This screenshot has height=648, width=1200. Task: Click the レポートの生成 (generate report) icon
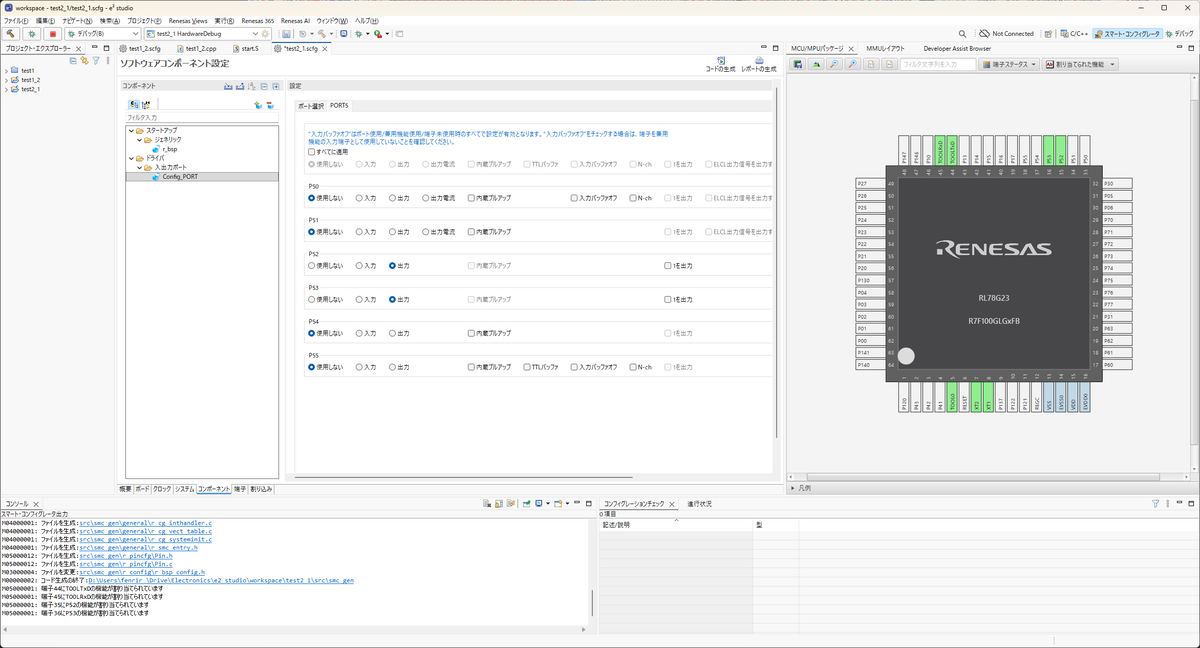758,61
